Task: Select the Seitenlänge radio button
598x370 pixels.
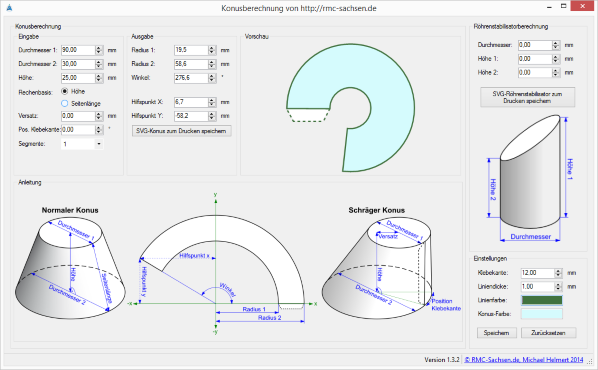Action: [x=64, y=103]
